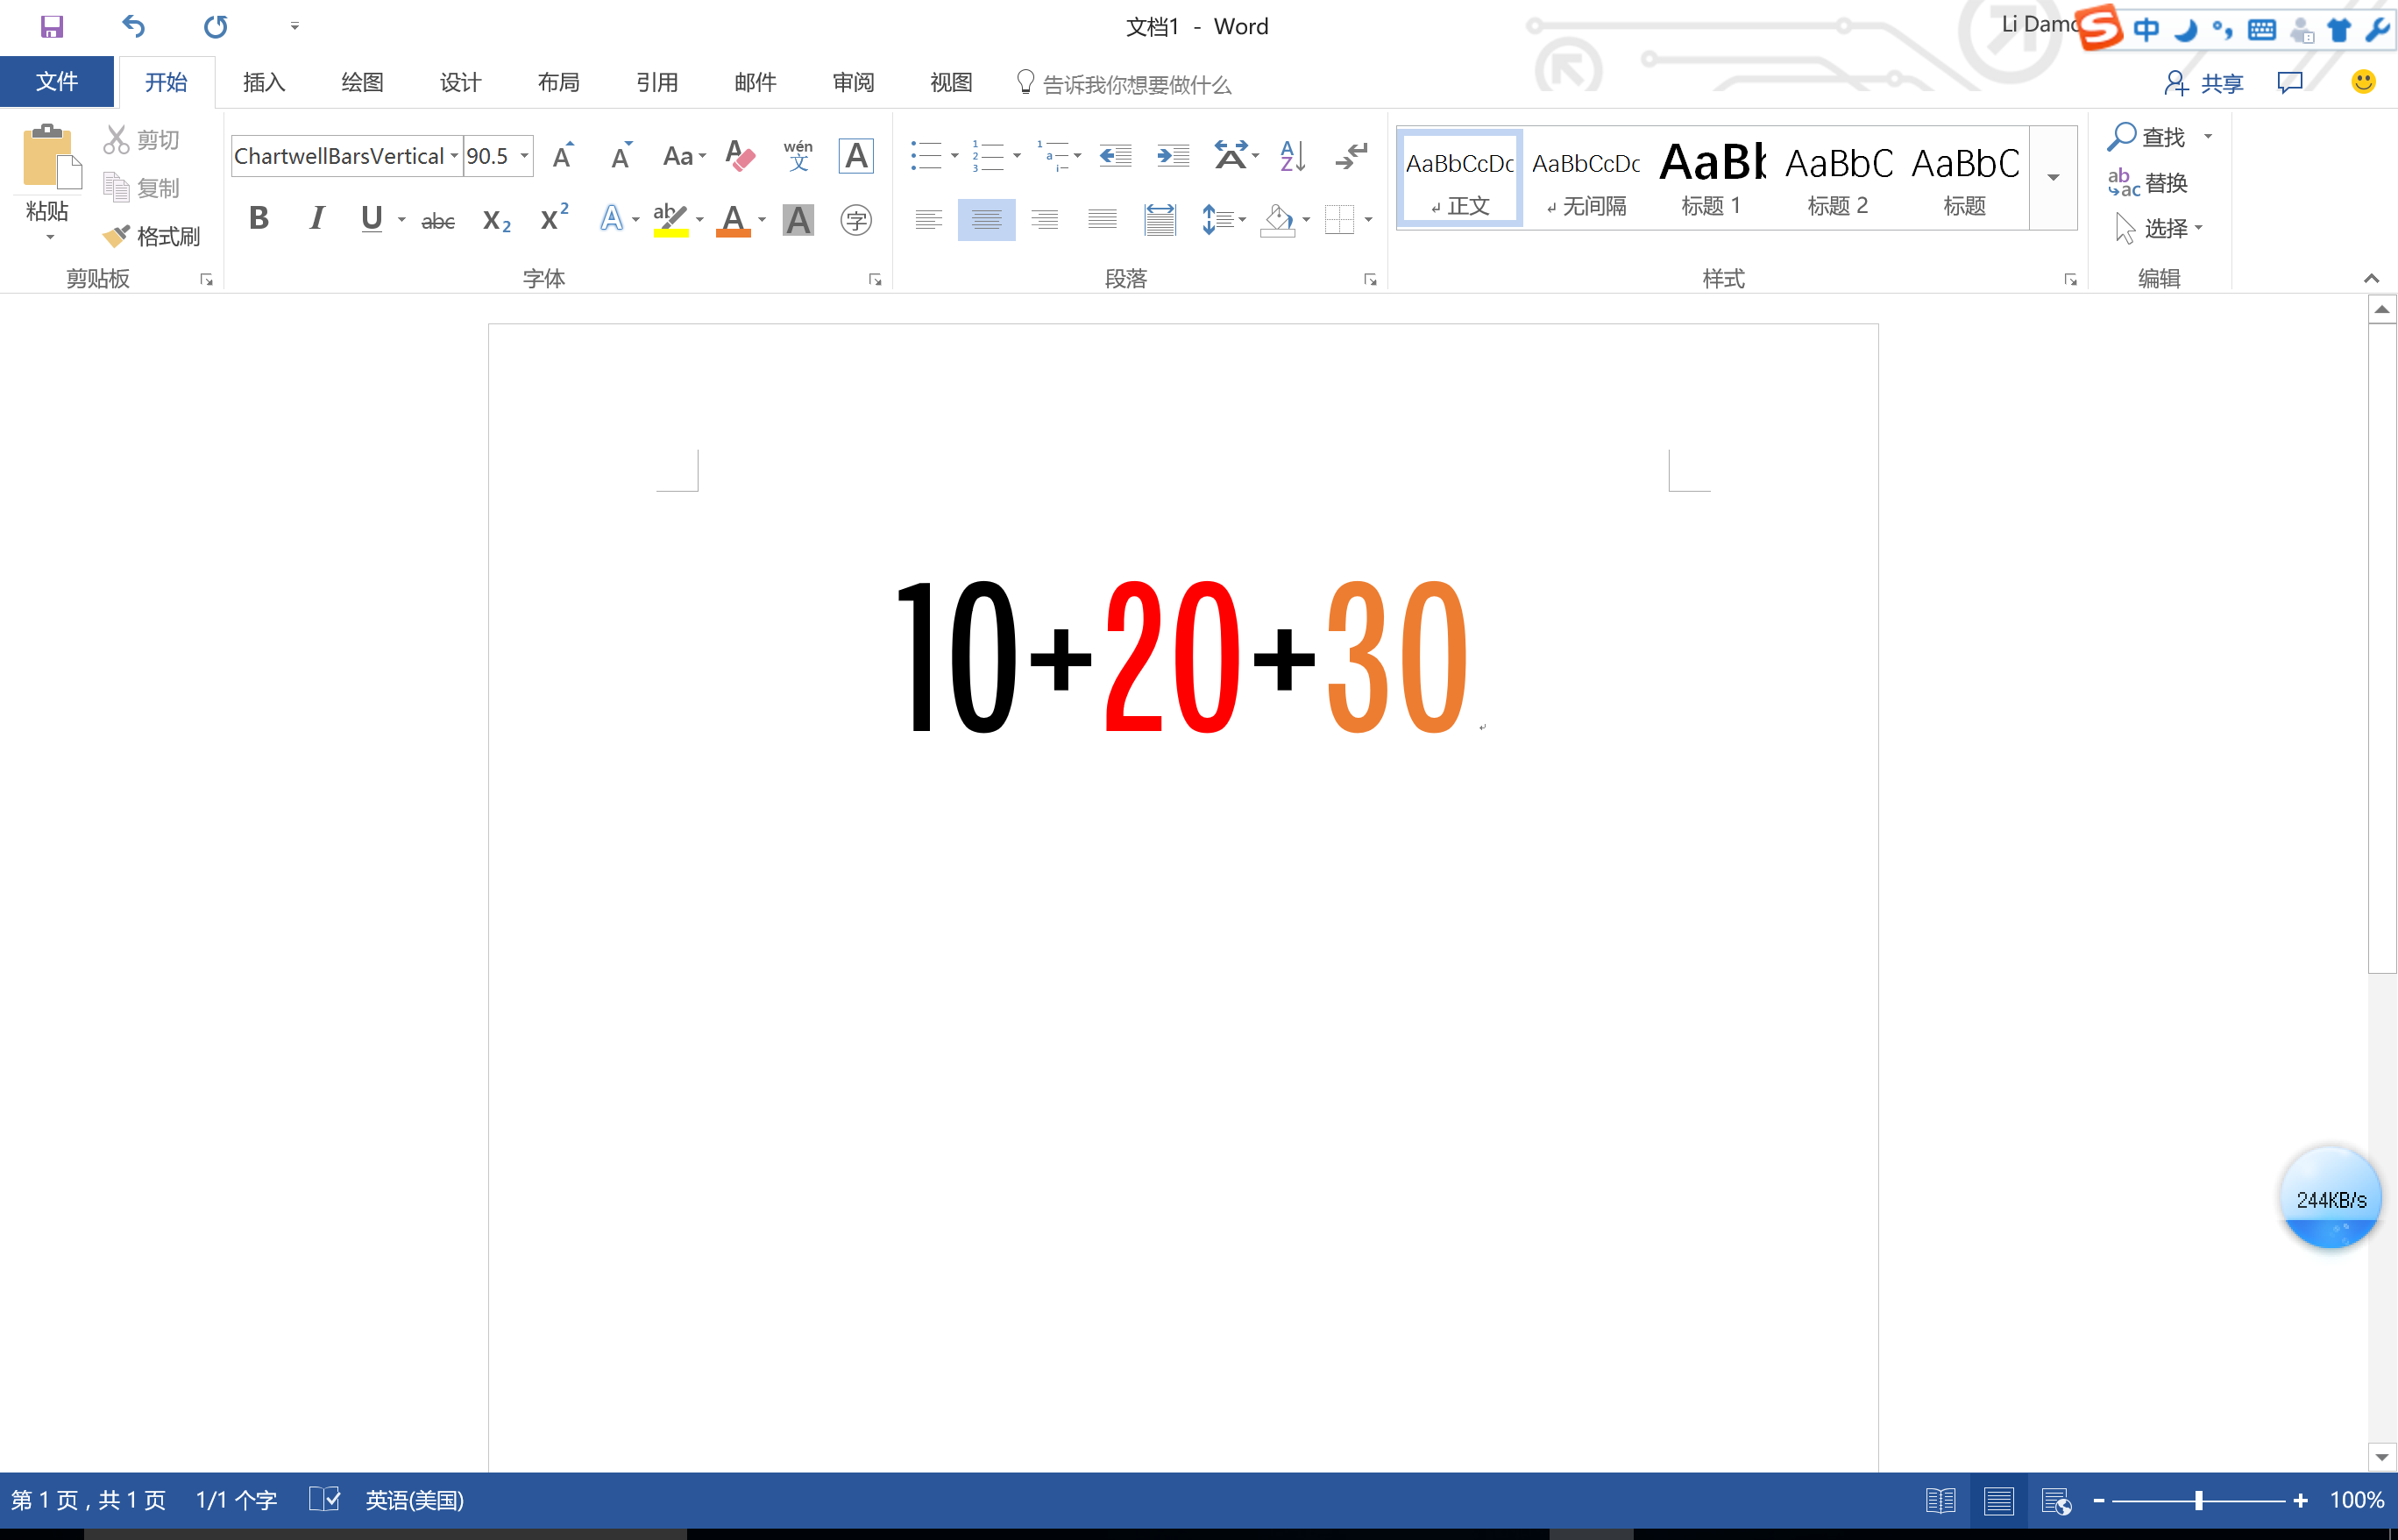Image resolution: width=2398 pixels, height=1540 pixels.
Task: Switch to the 插入 ribbon tab
Action: click(264, 82)
